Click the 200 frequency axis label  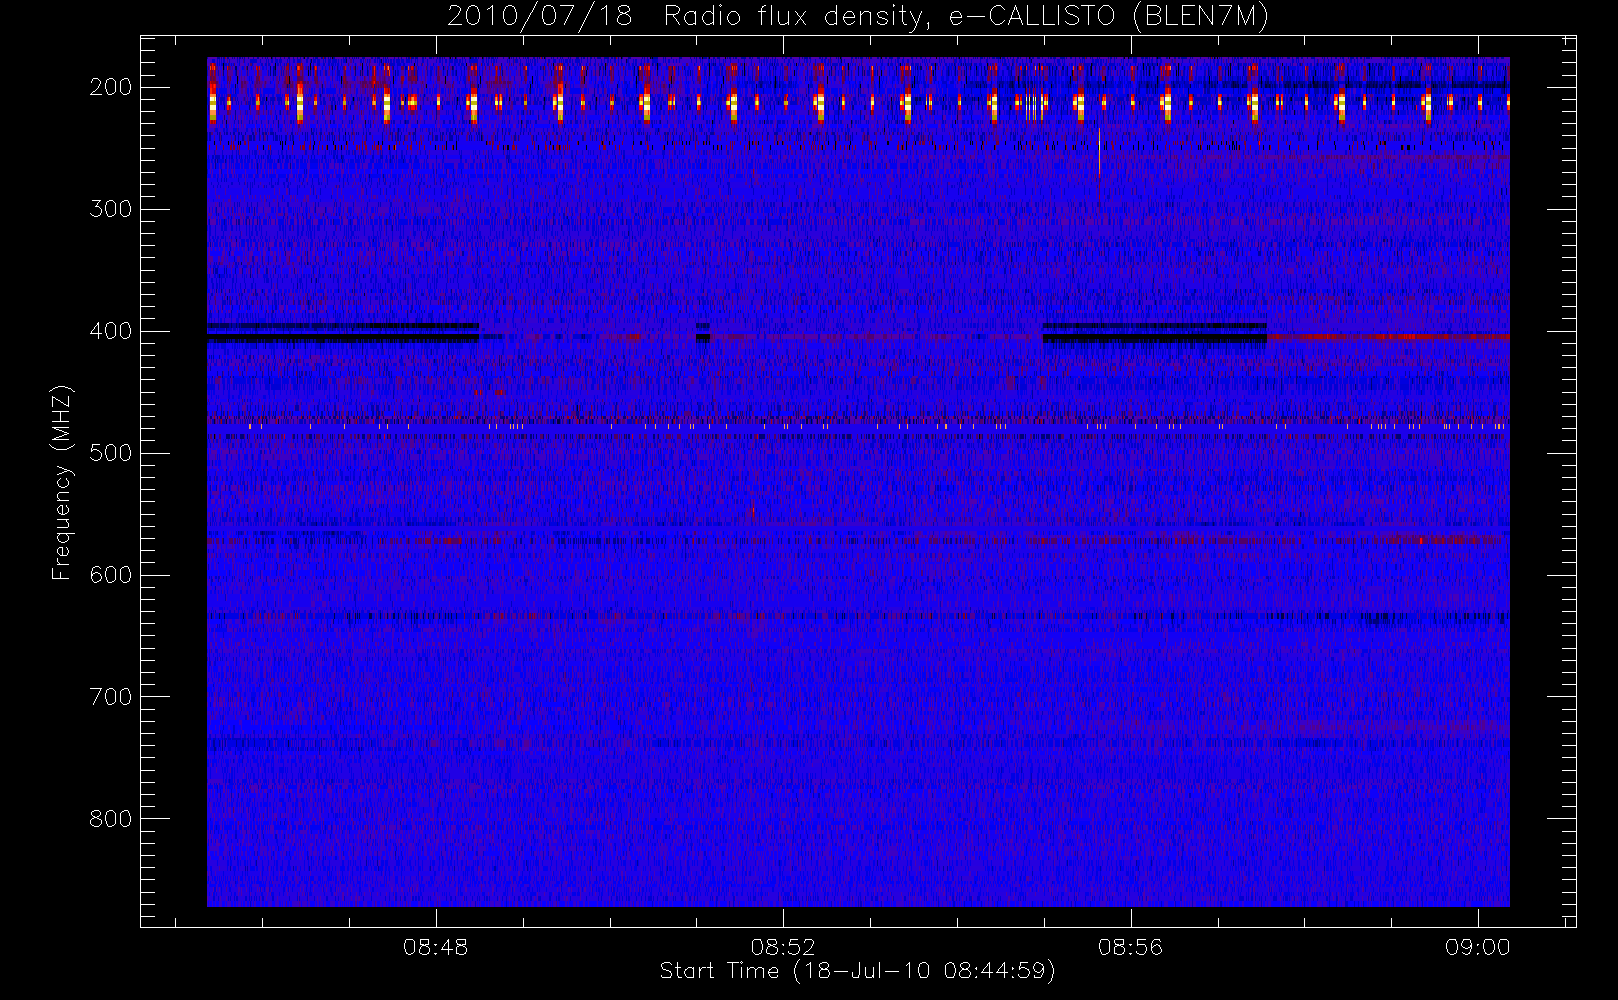pyautogui.click(x=111, y=87)
